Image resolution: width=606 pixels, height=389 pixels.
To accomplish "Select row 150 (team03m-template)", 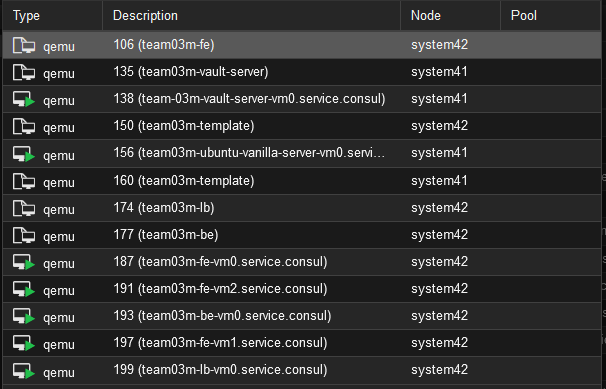I will (x=302, y=126).
